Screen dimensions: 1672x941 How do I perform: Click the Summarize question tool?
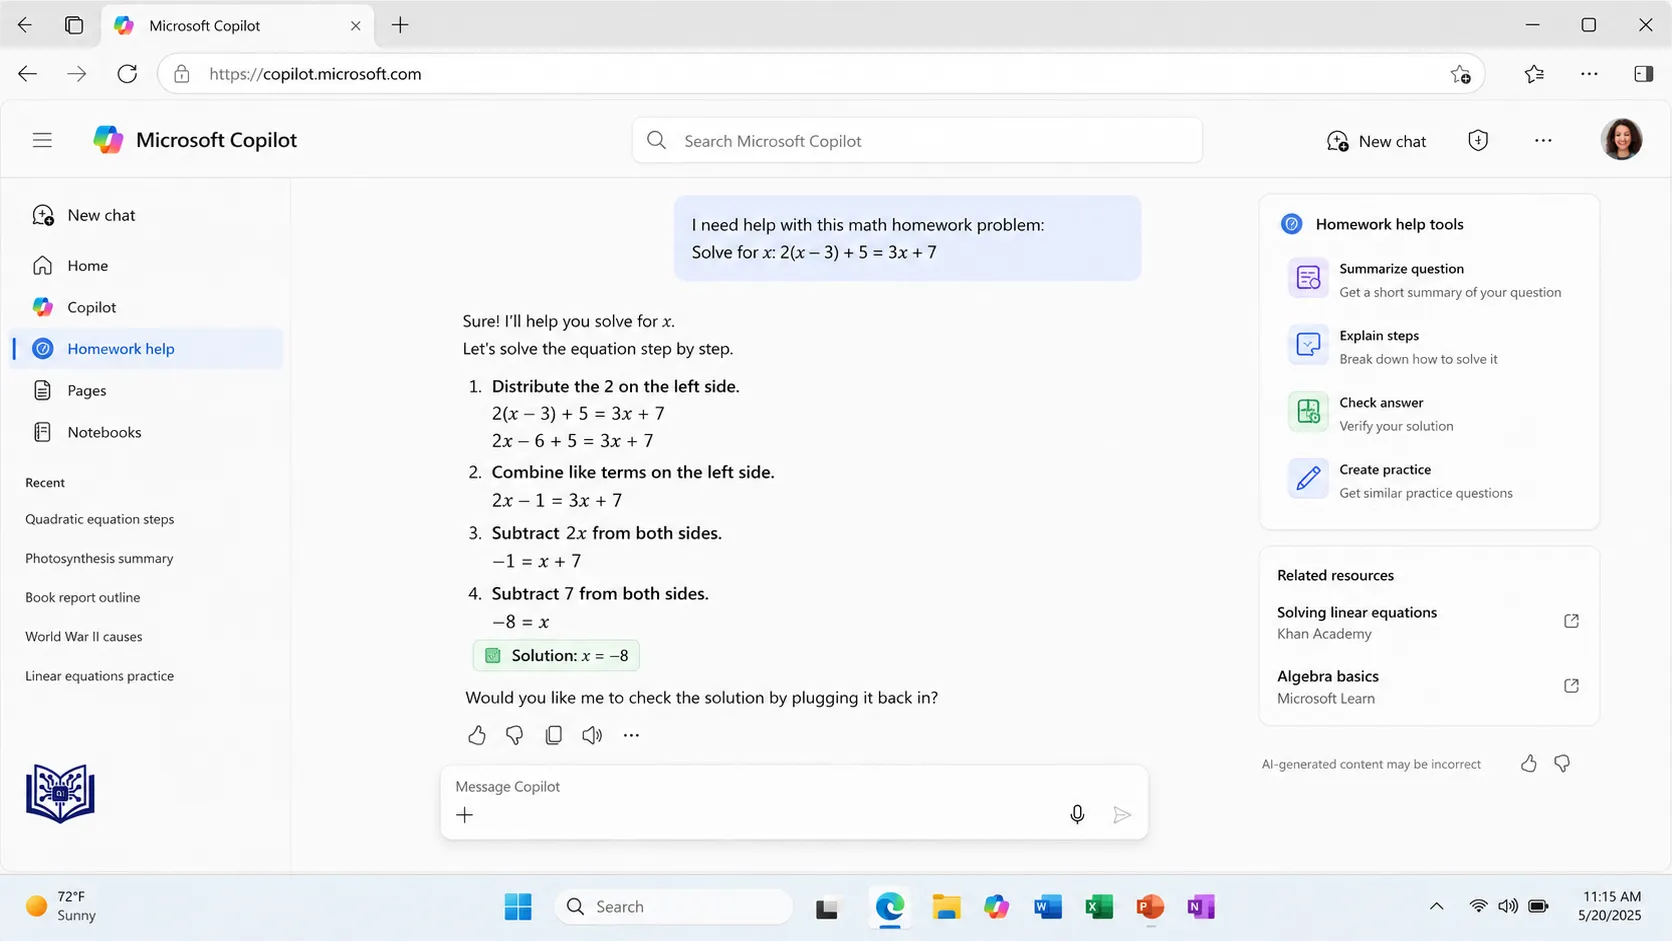pyautogui.click(x=1428, y=279)
